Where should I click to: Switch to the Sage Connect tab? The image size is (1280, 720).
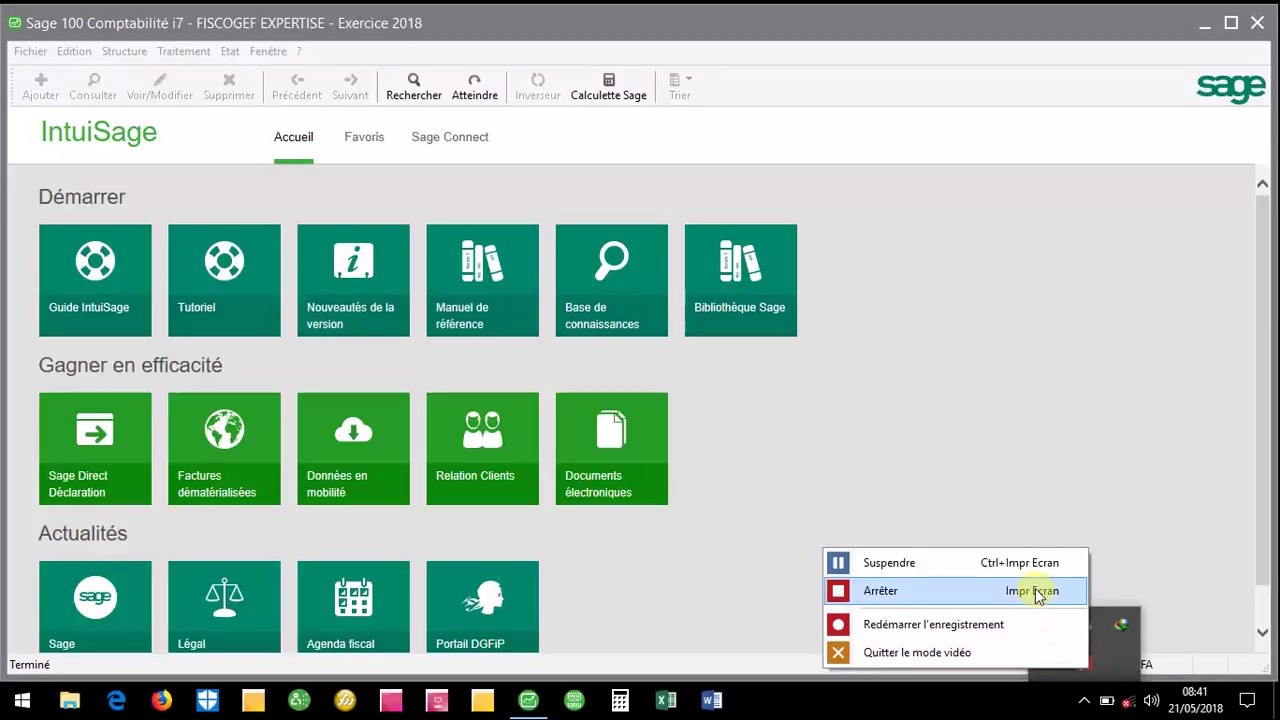click(450, 137)
